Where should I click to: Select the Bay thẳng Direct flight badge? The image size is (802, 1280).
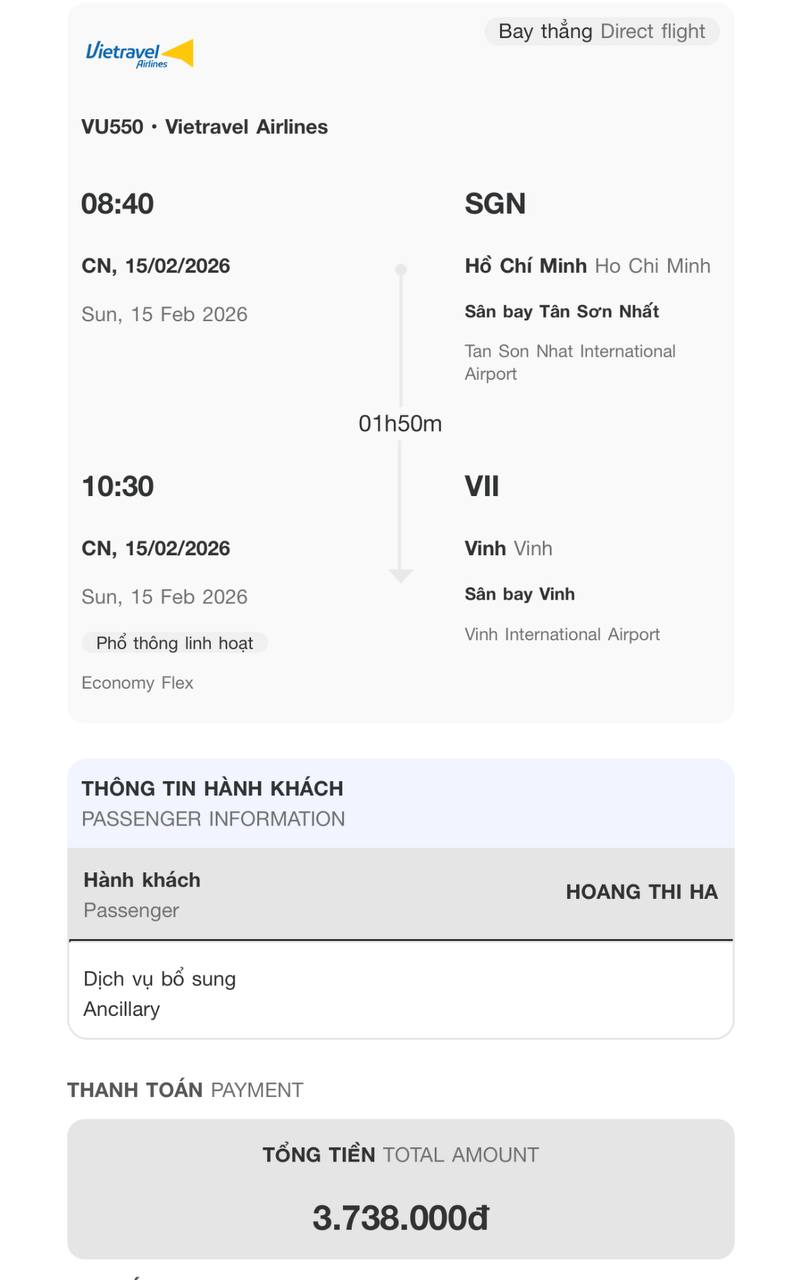(x=602, y=31)
